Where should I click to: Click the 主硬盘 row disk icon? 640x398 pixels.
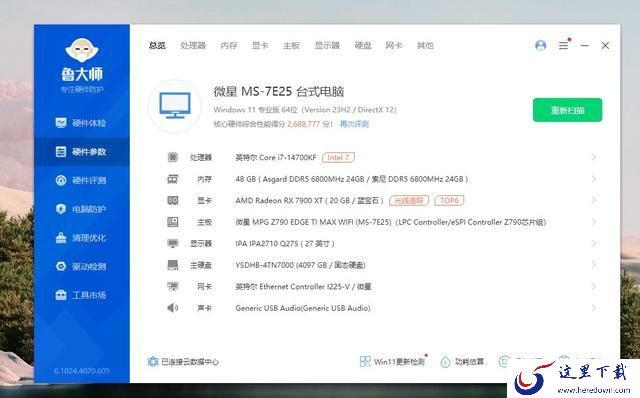[x=173, y=265]
